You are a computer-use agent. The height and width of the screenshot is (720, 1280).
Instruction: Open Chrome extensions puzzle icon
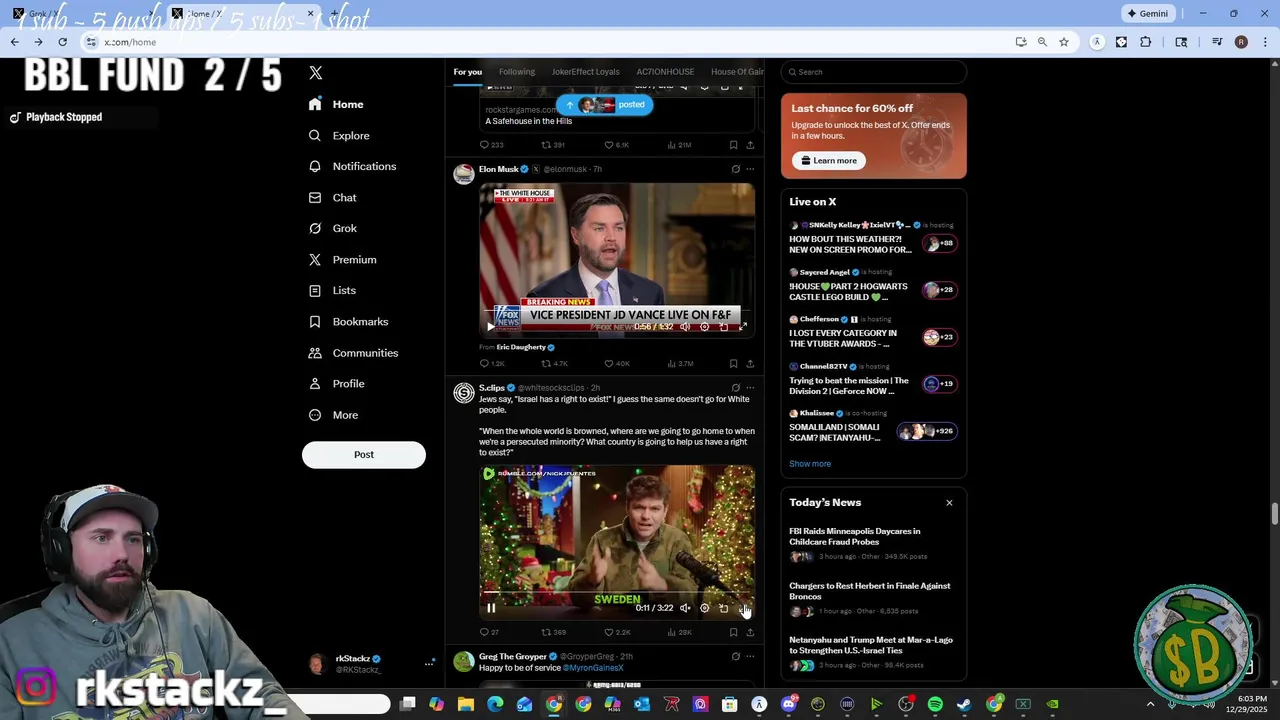(1146, 42)
